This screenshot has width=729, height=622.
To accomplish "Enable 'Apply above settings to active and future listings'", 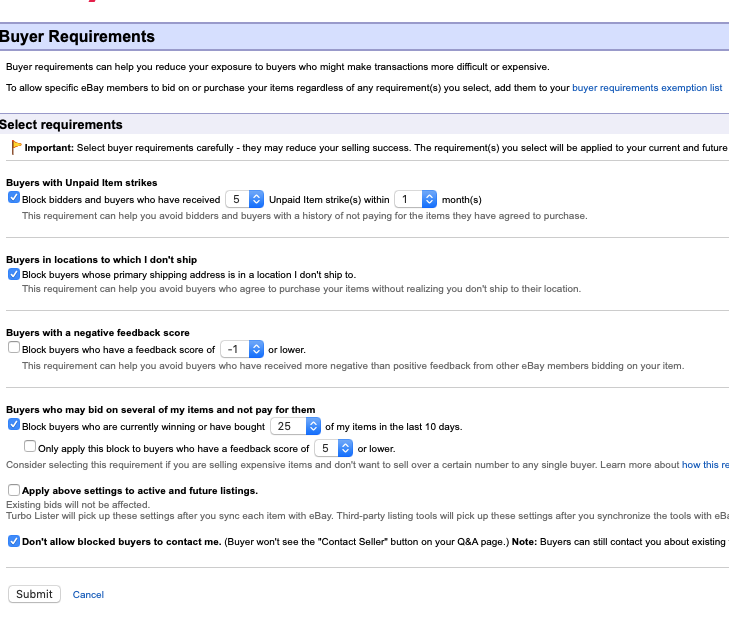I will (x=14, y=490).
